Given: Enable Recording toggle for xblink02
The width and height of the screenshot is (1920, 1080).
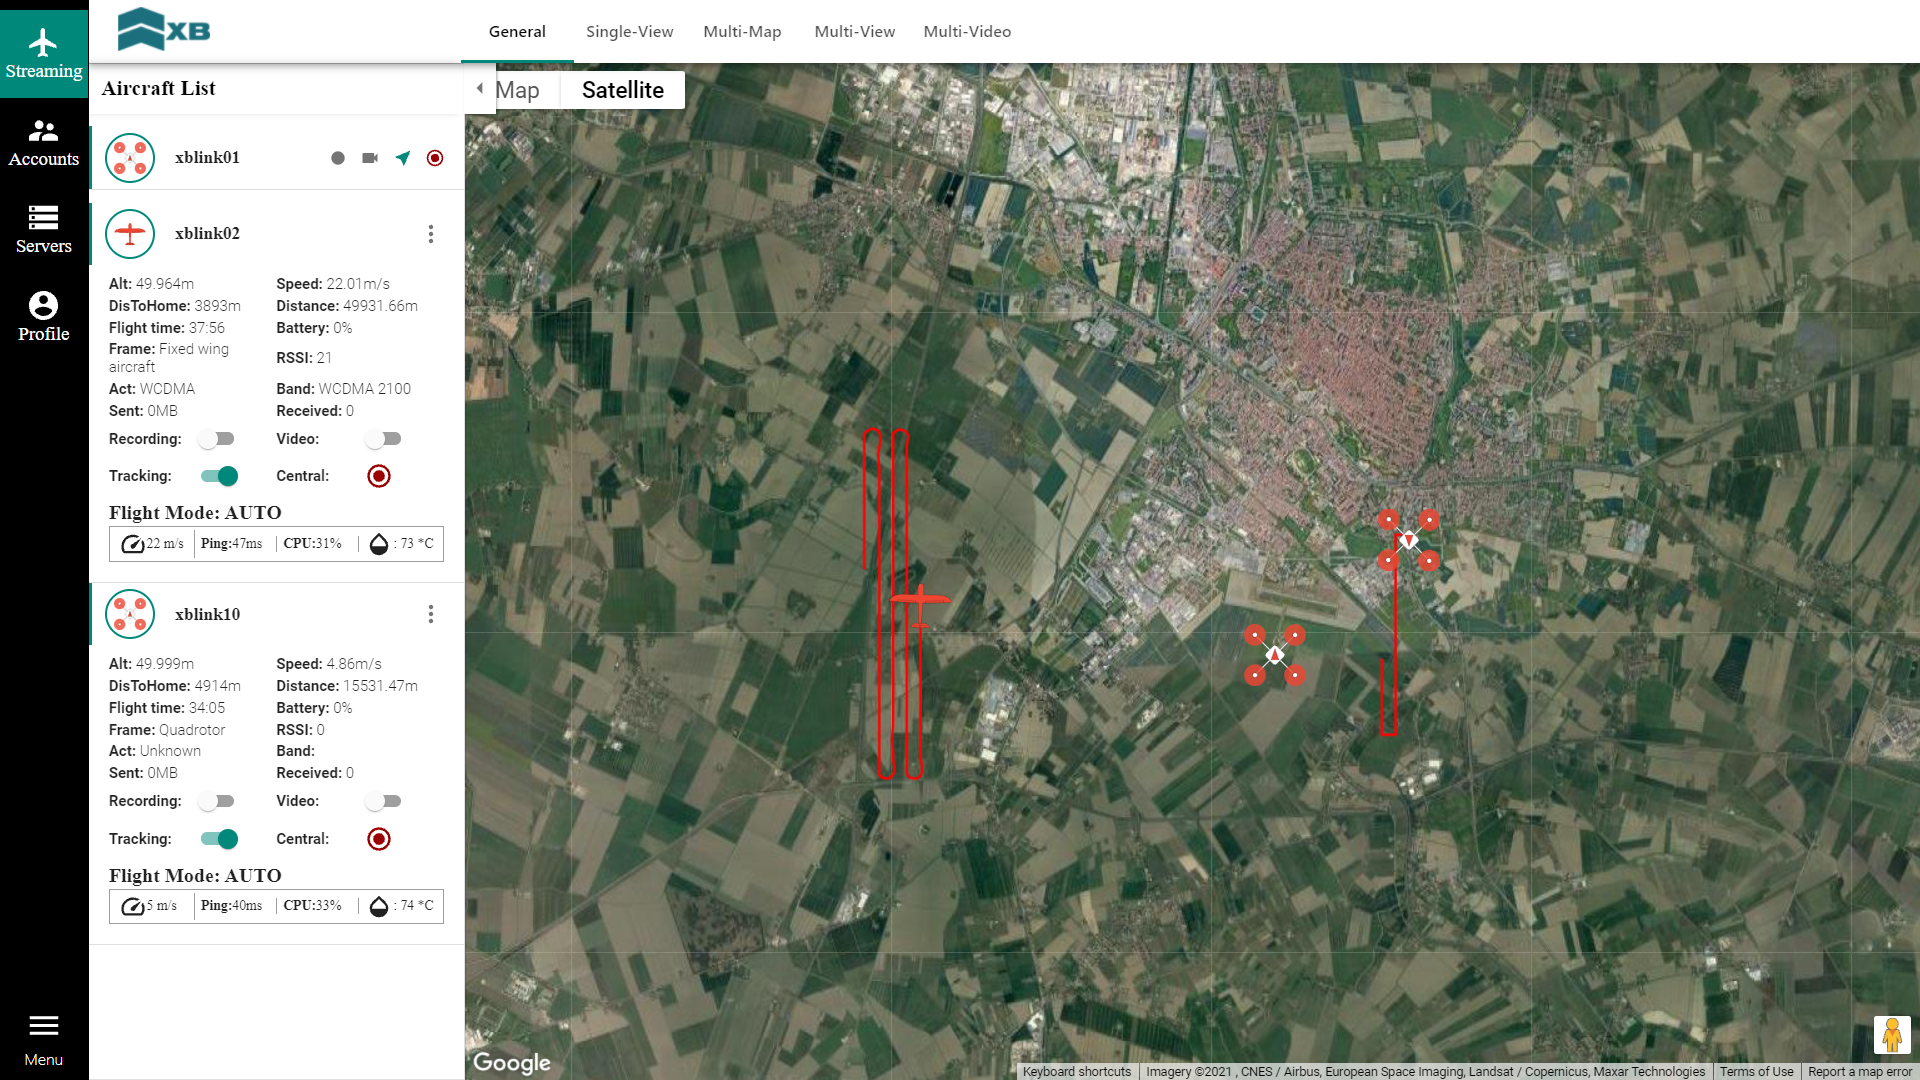Looking at the screenshot, I should 216,439.
